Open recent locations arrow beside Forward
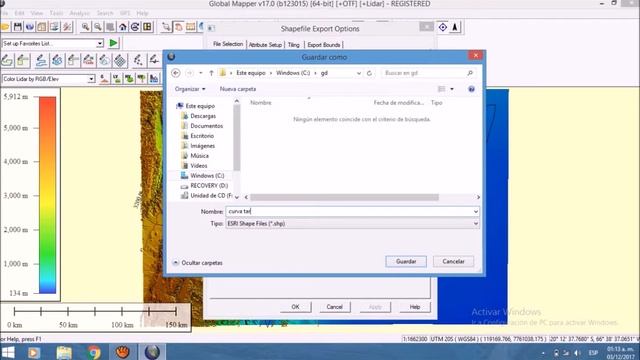Image resolution: width=640 pixels, height=360 pixels. tap(201, 73)
